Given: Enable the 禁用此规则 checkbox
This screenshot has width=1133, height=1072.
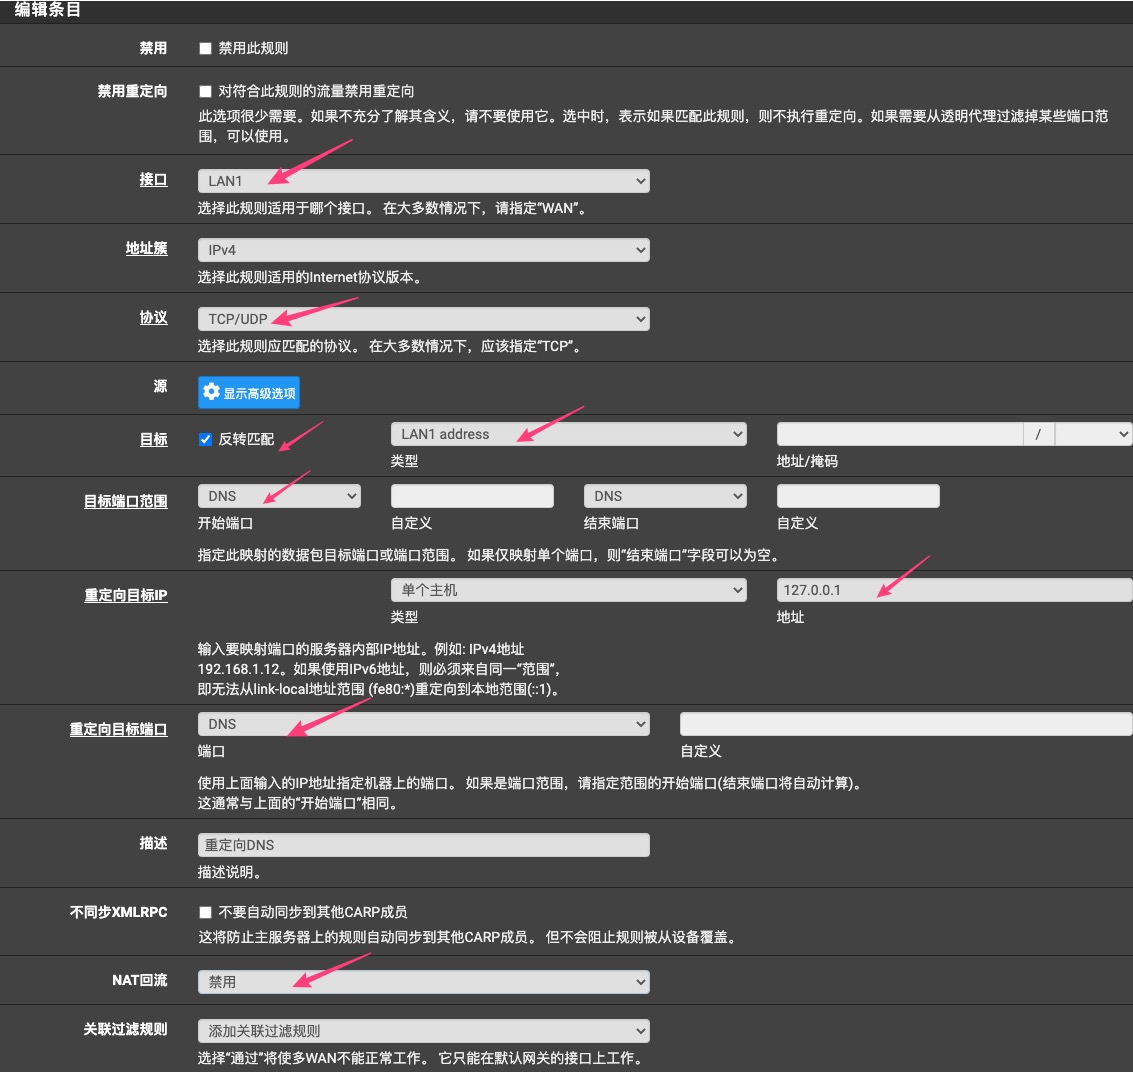Looking at the screenshot, I should click(206, 48).
